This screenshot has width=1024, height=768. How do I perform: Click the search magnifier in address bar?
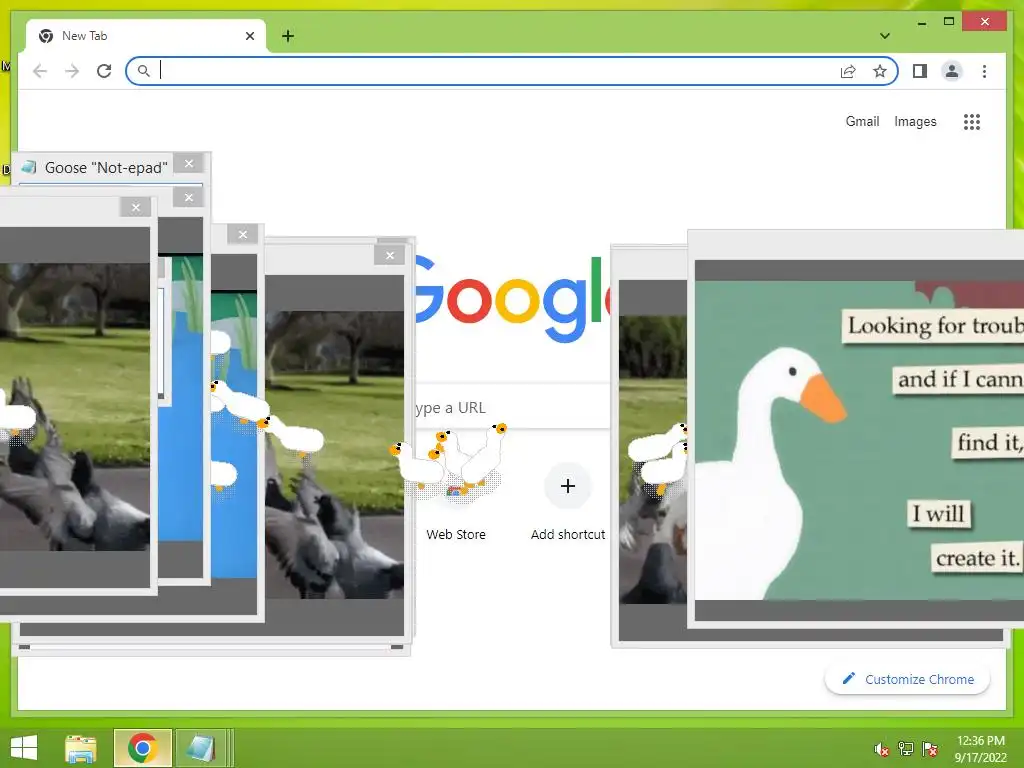pos(144,71)
